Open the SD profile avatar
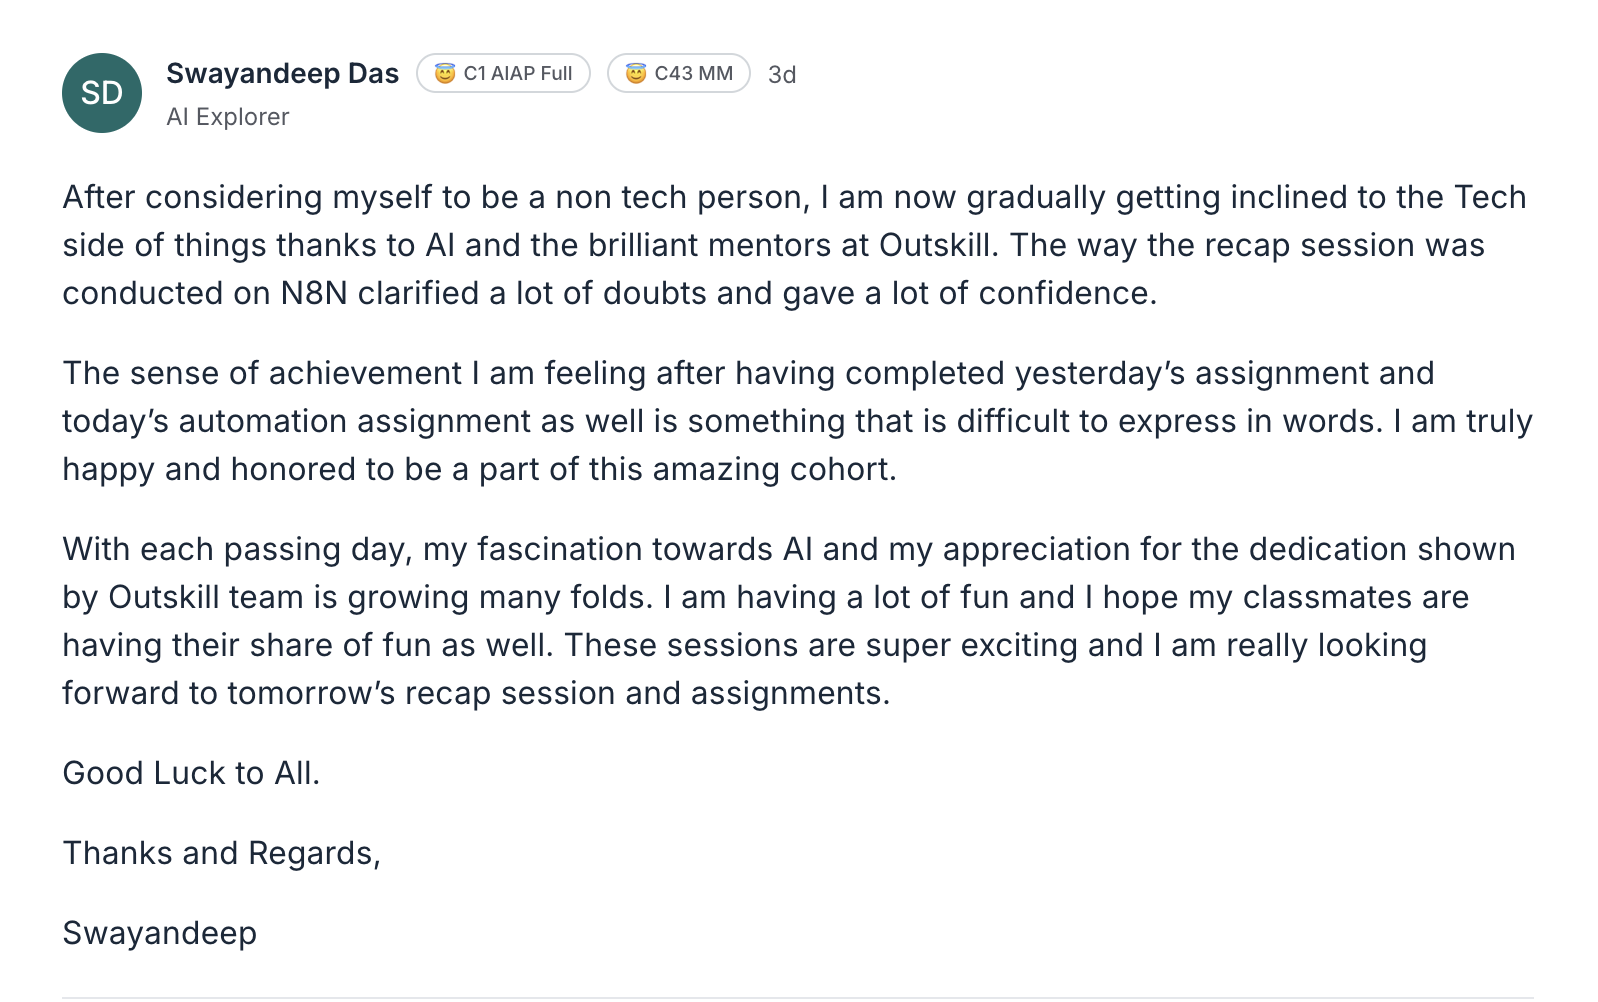The image size is (1598, 1002). (x=102, y=93)
